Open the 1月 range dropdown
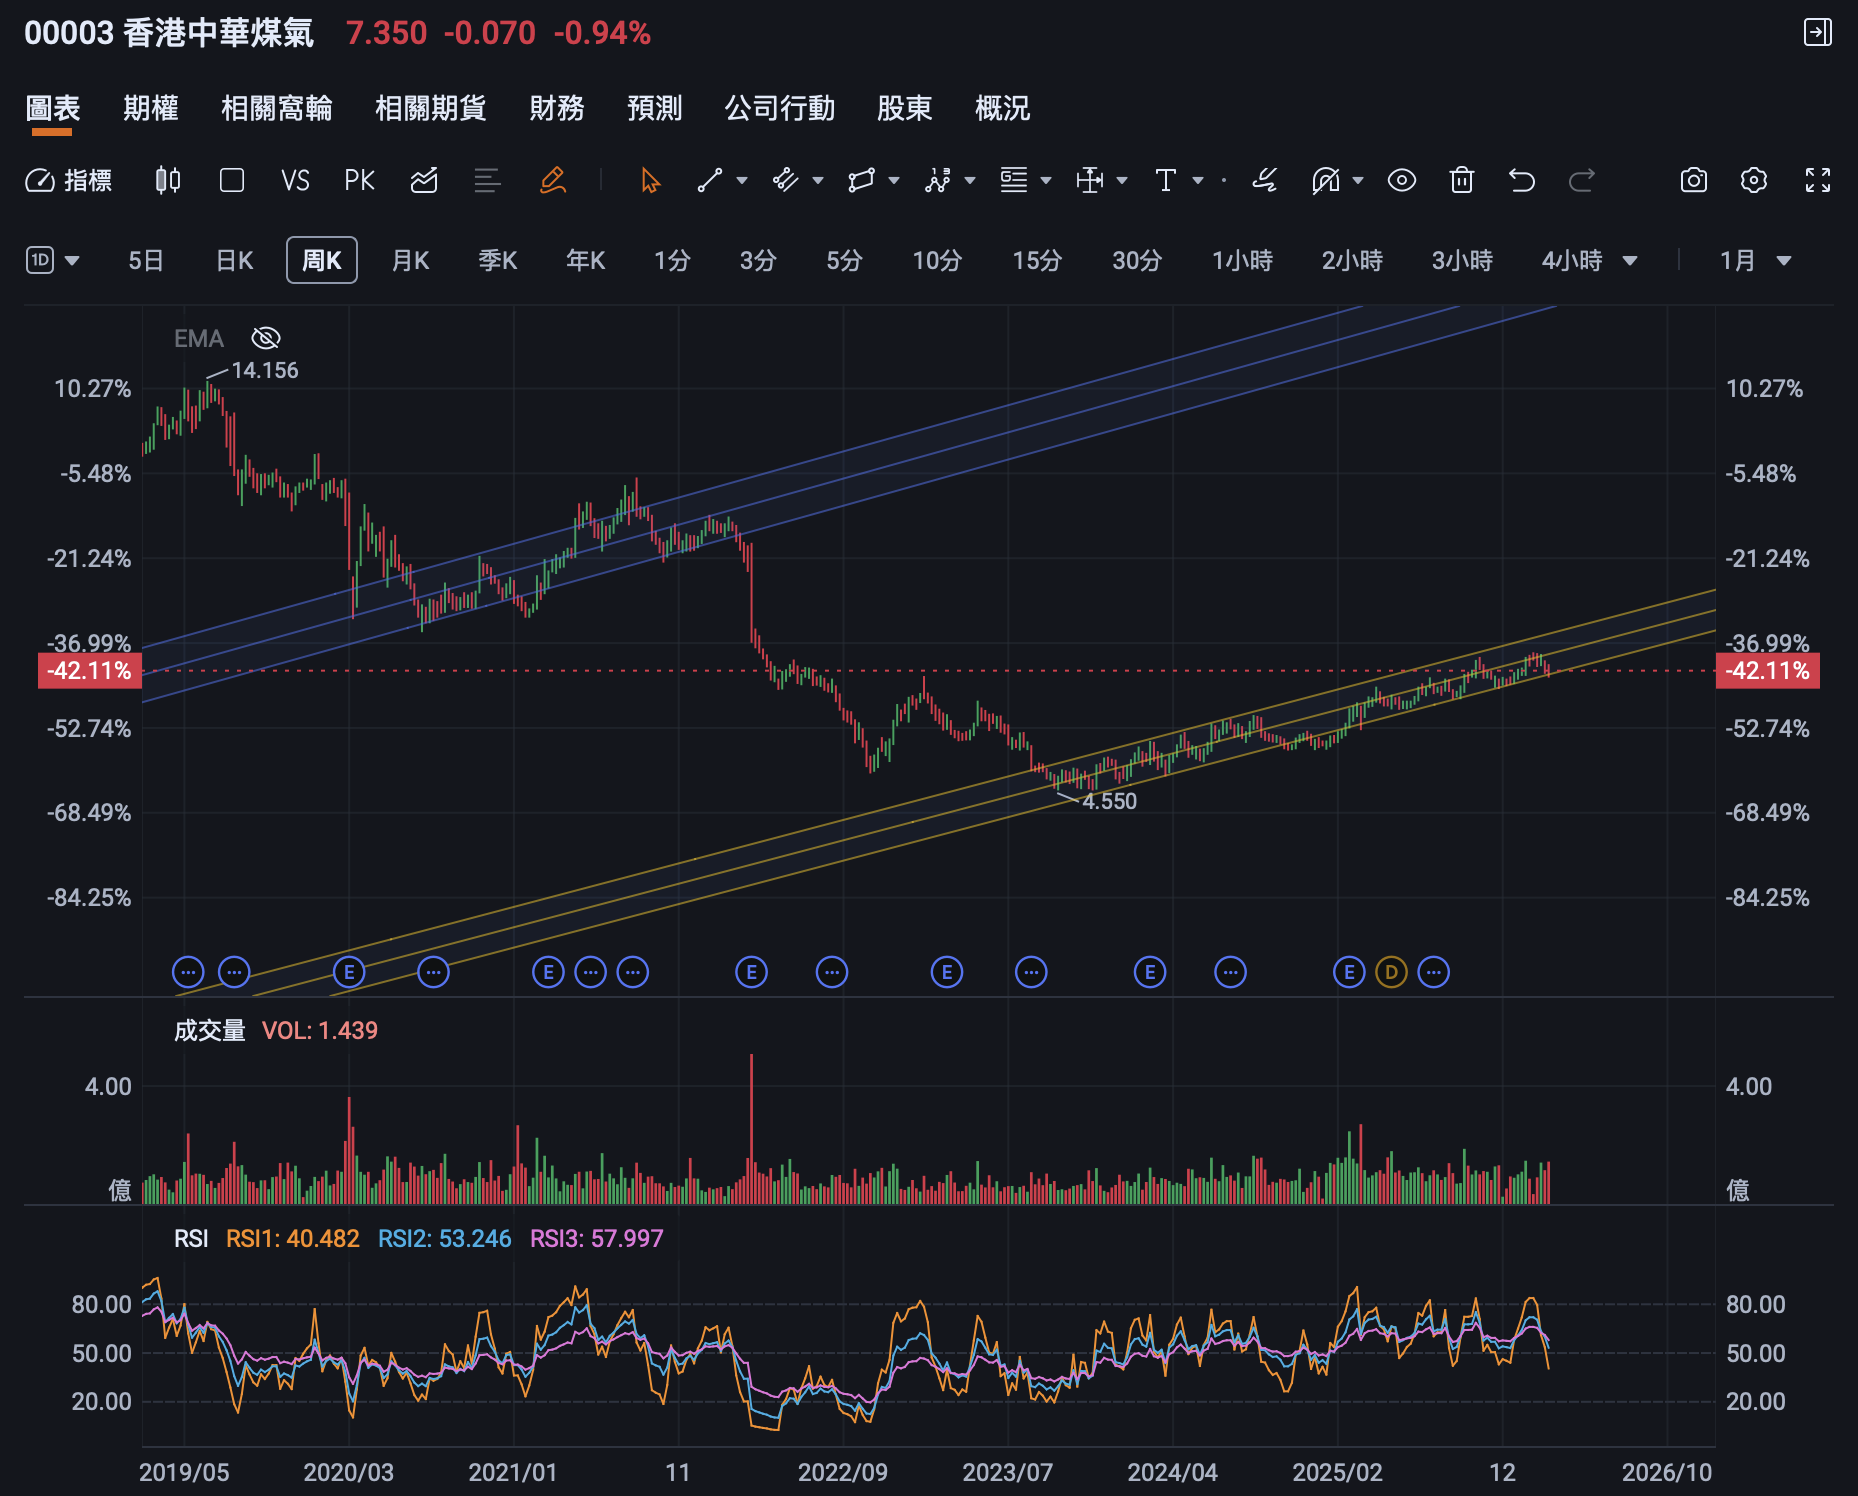This screenshot has height=1496, width=1858. (1755, 261)
